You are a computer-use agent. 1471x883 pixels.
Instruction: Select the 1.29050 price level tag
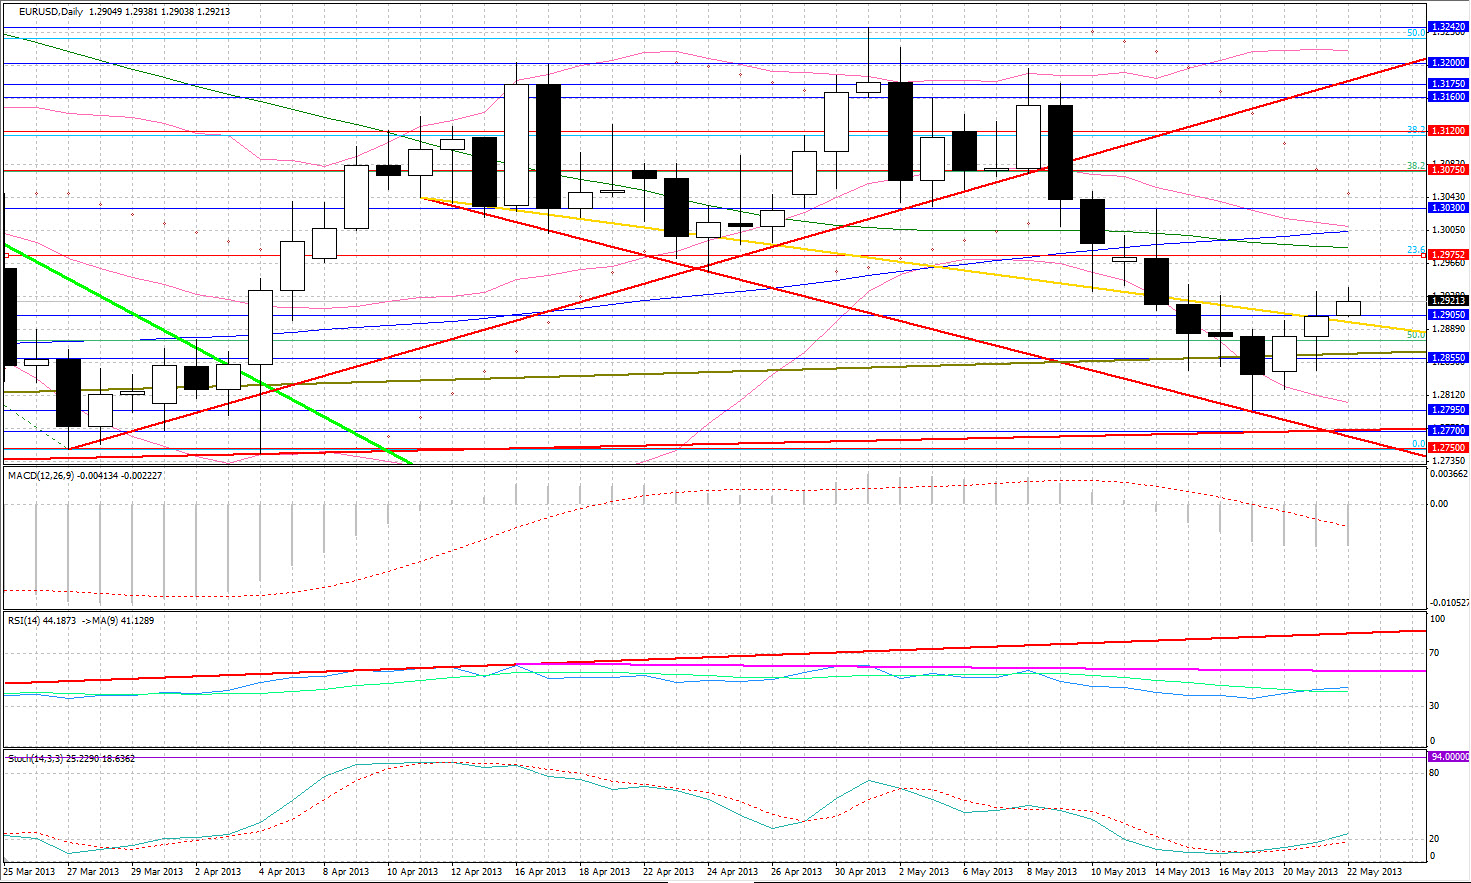coord(1447,315)
